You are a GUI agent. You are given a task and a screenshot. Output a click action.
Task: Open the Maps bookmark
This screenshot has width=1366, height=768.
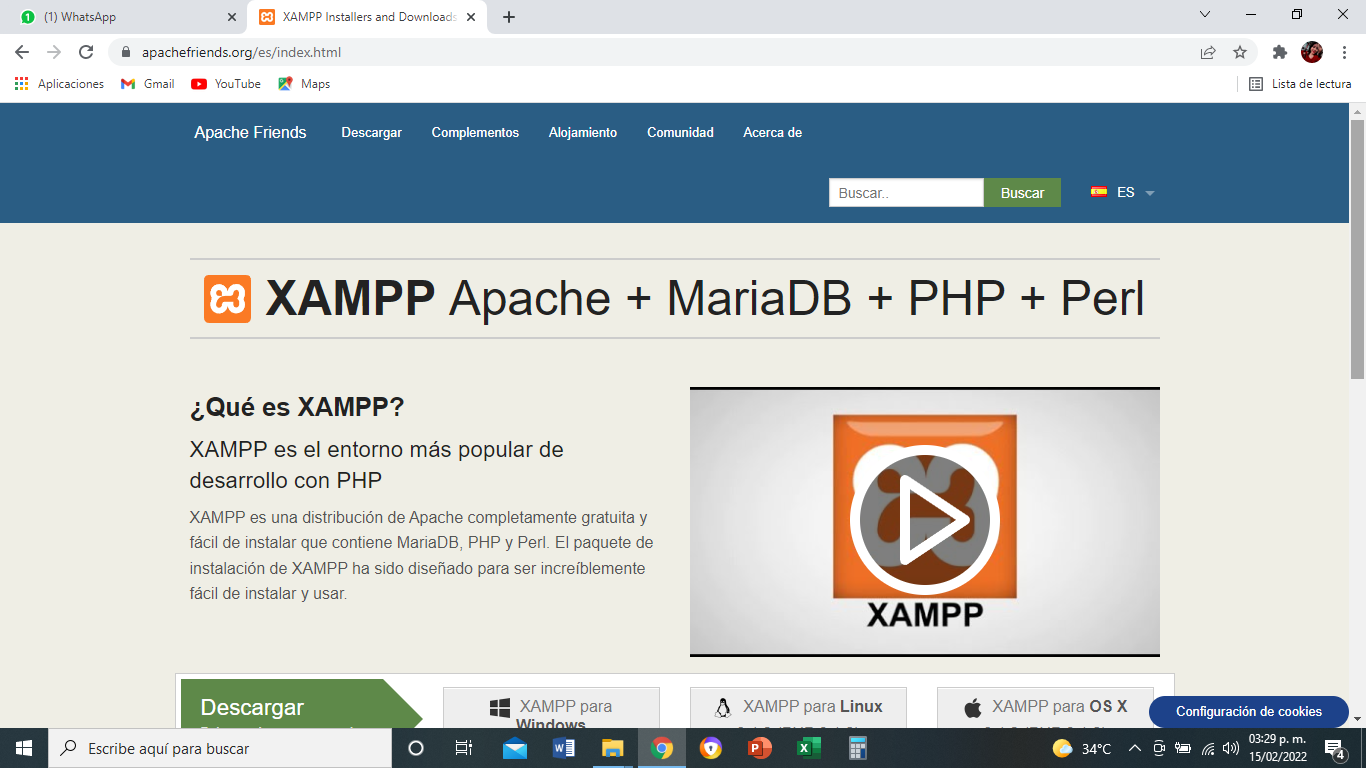[x=304, y=84]
